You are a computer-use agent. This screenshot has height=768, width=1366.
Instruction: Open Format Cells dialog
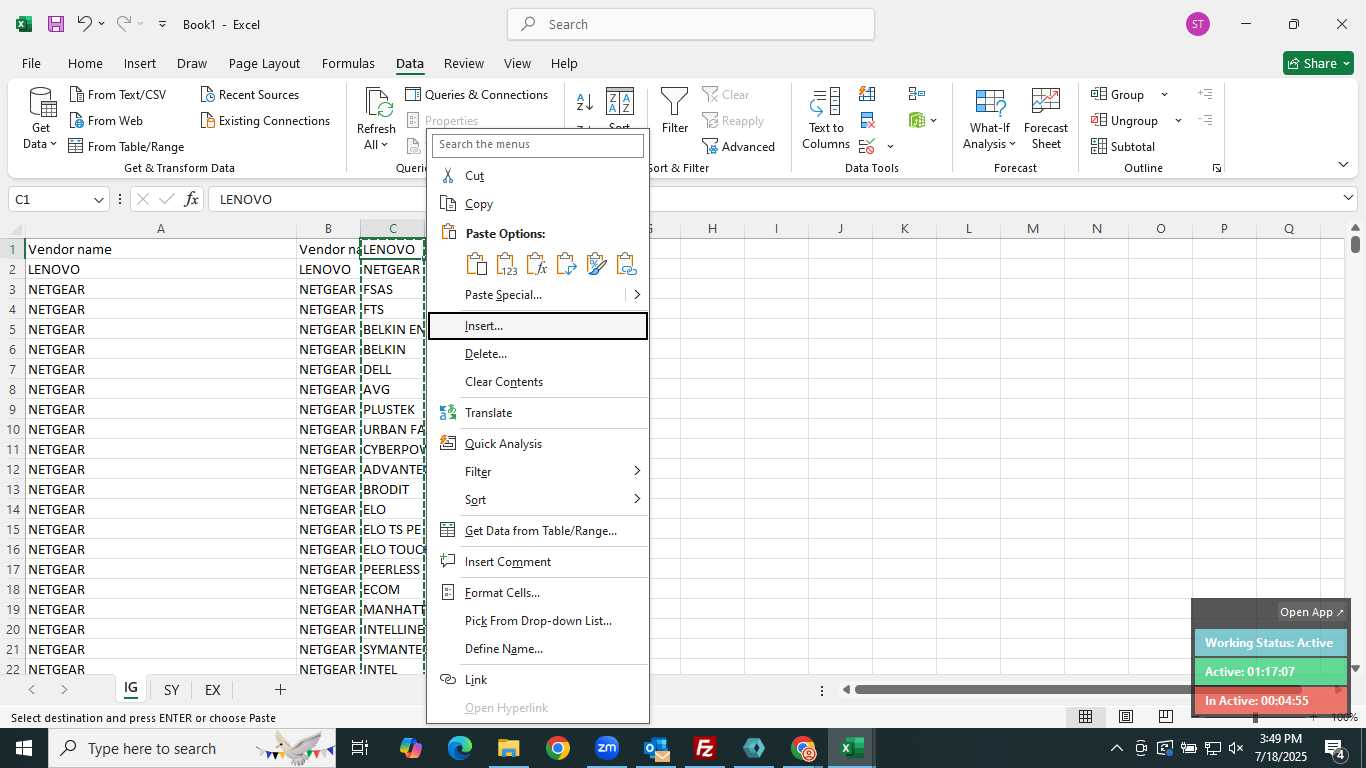tap(538, 593)
